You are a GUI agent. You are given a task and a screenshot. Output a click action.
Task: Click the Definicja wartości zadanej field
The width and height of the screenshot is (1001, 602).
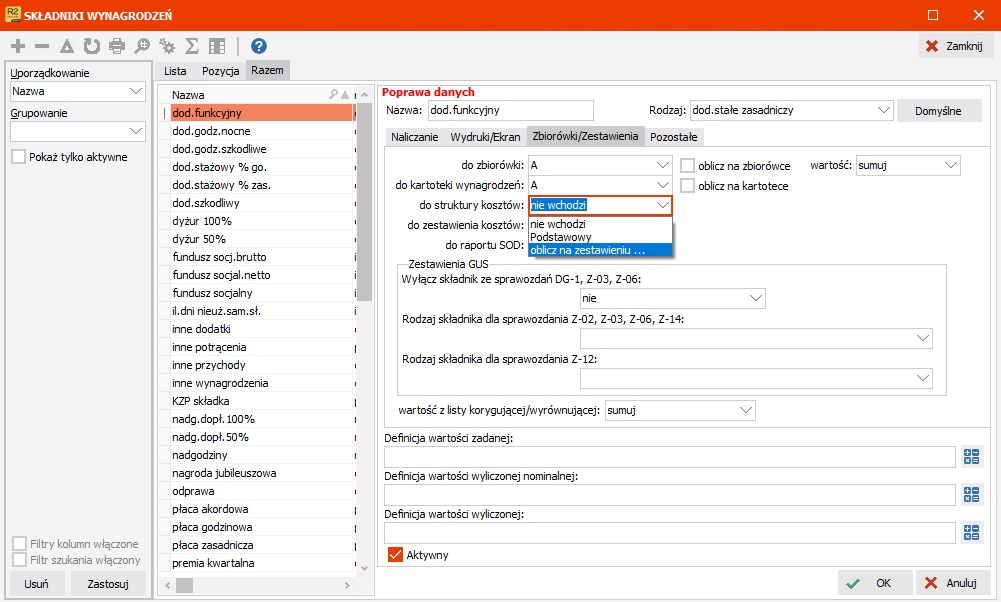pos(670,456)
